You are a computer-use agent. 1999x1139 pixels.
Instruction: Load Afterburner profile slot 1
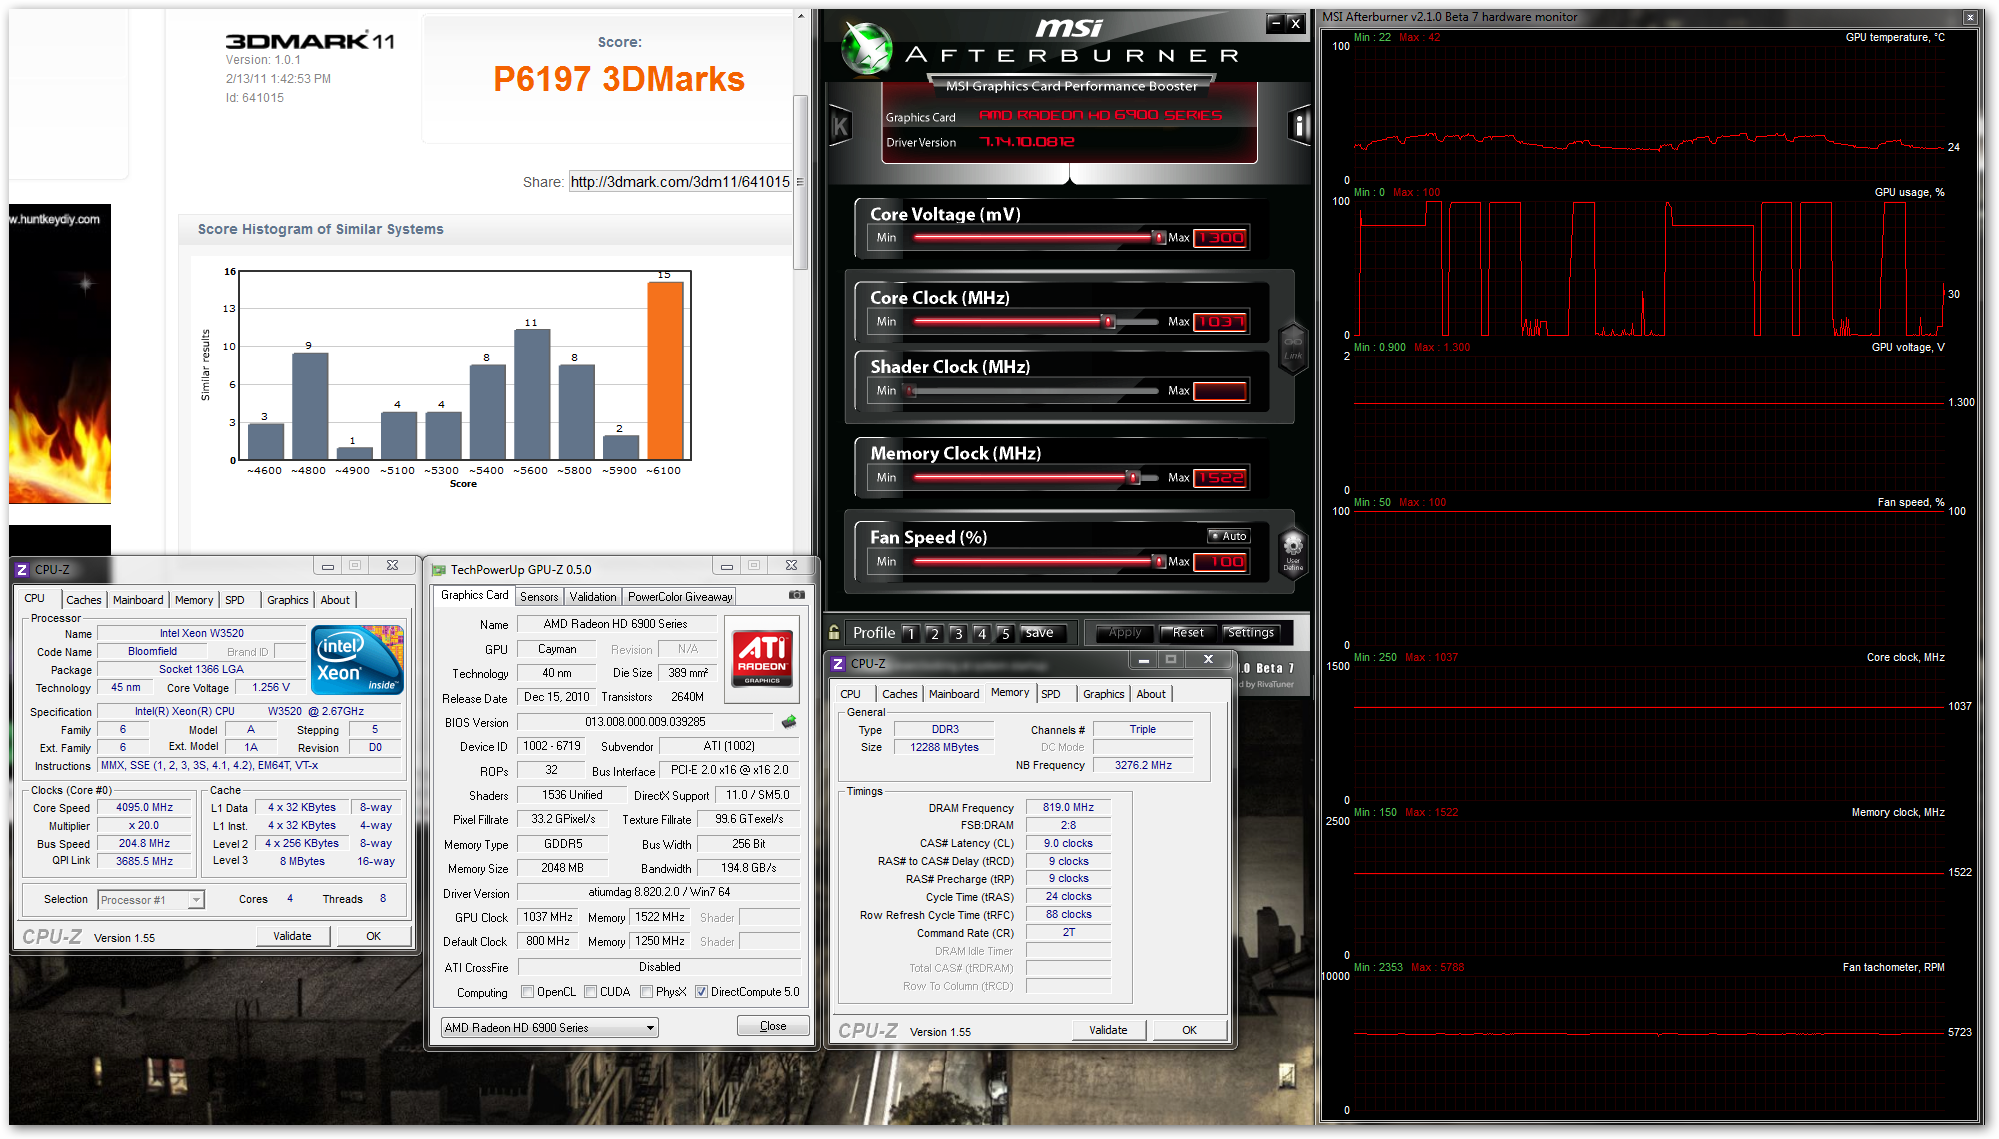click(909, 633)
